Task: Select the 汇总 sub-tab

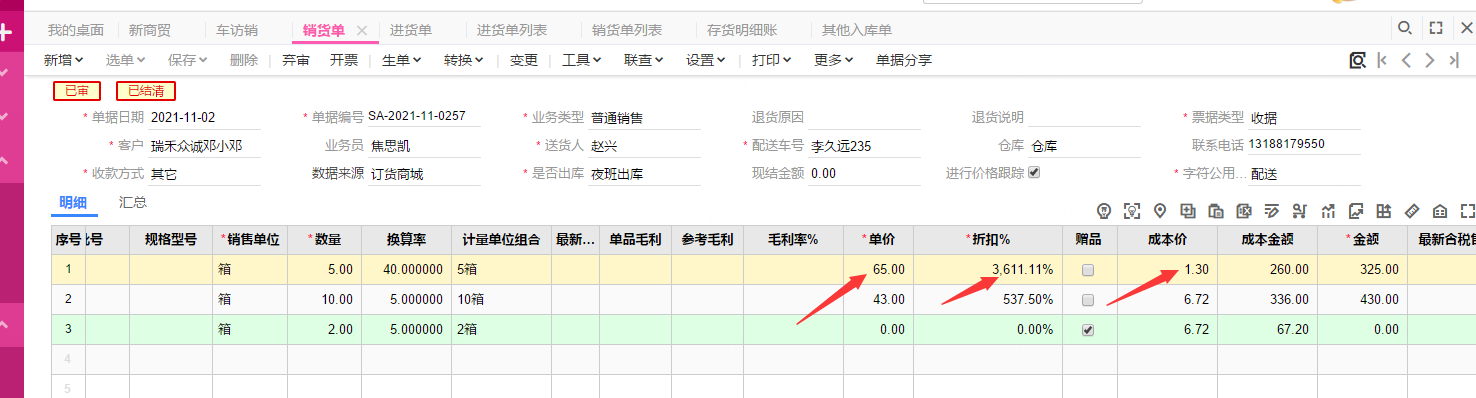Action: tap(133, 203)
